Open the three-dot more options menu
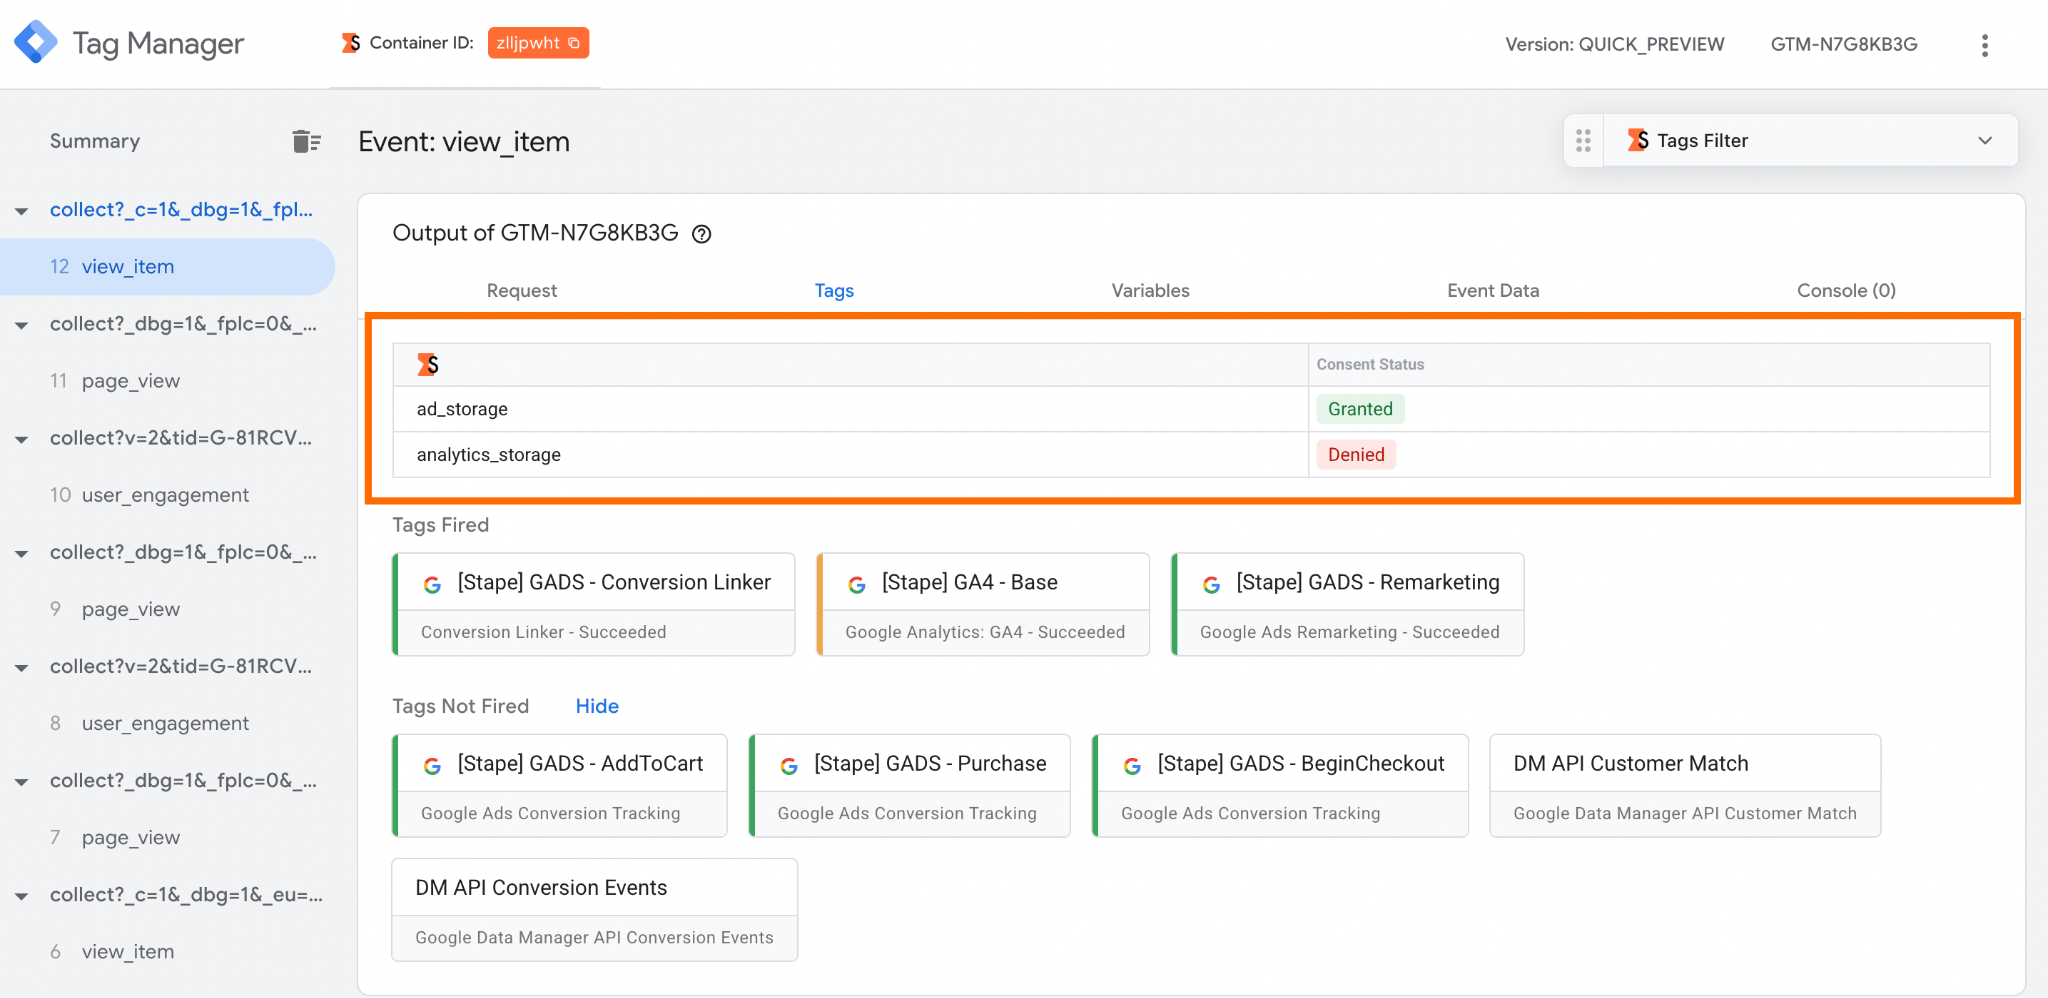This screenshot has height=998, width=2048. pyautogui.click(x=1985, y=45)
